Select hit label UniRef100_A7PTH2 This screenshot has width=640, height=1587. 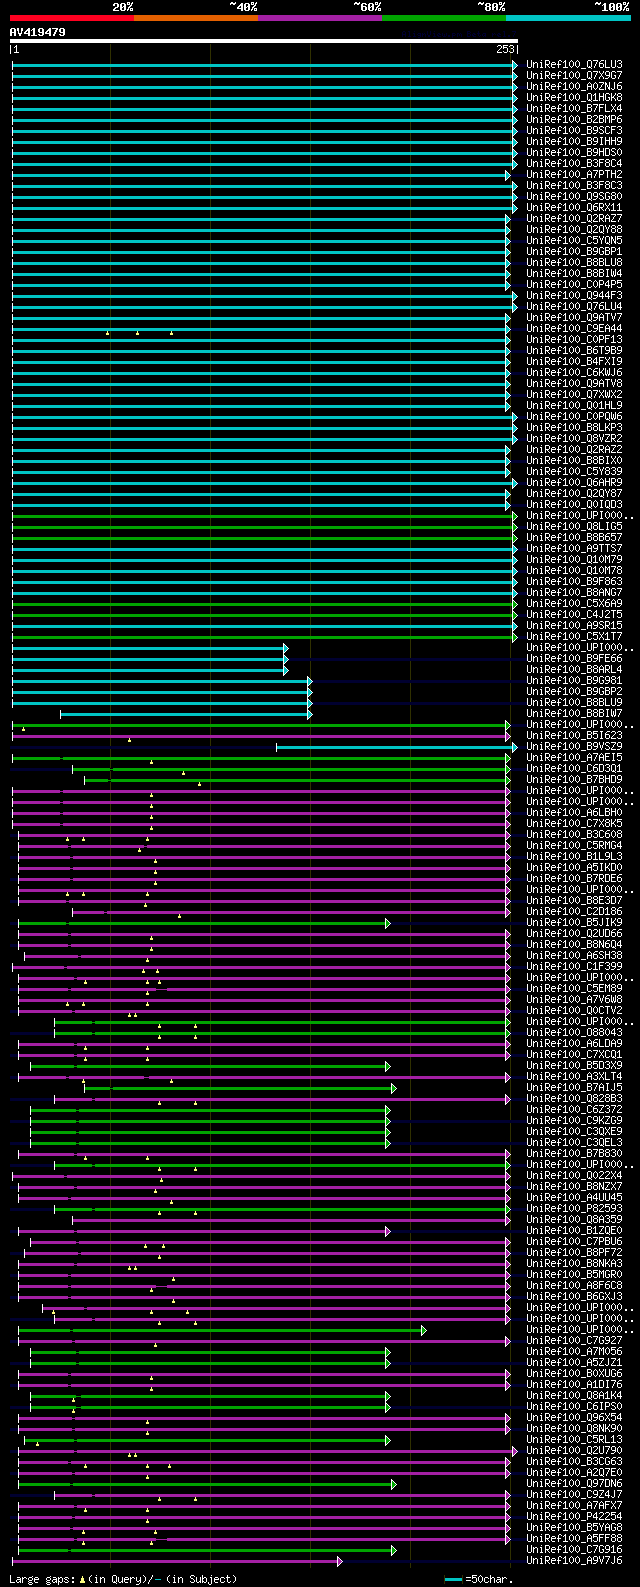pyautogui.click(x=574, y=175)
